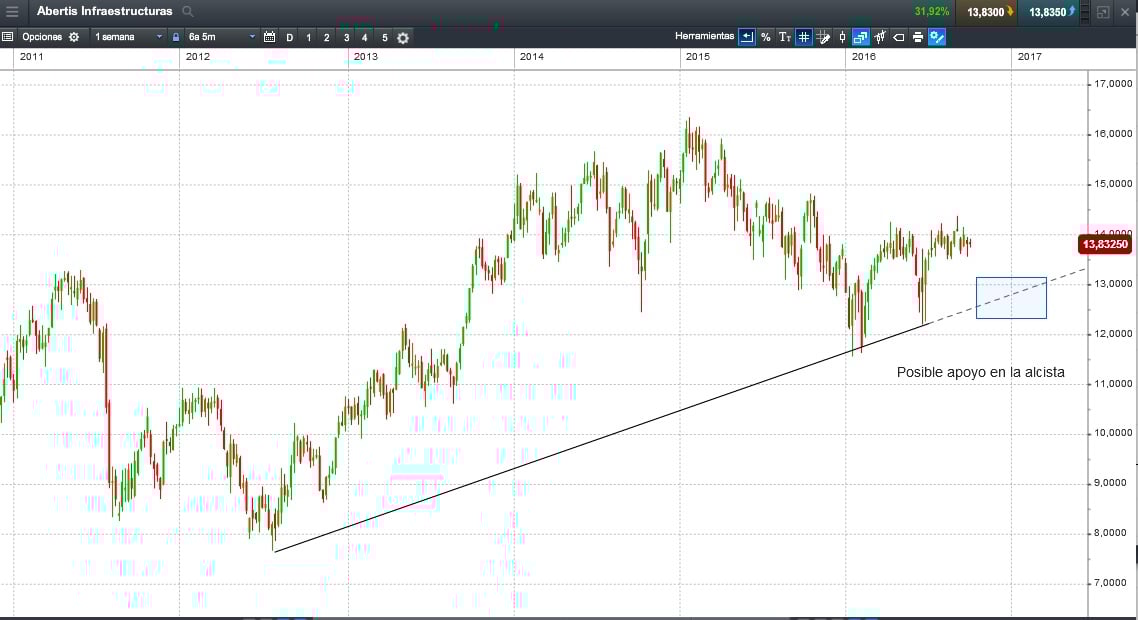The image size is (1138, 620).
Task: Select chart preset 4
Action: pos(364,38)
